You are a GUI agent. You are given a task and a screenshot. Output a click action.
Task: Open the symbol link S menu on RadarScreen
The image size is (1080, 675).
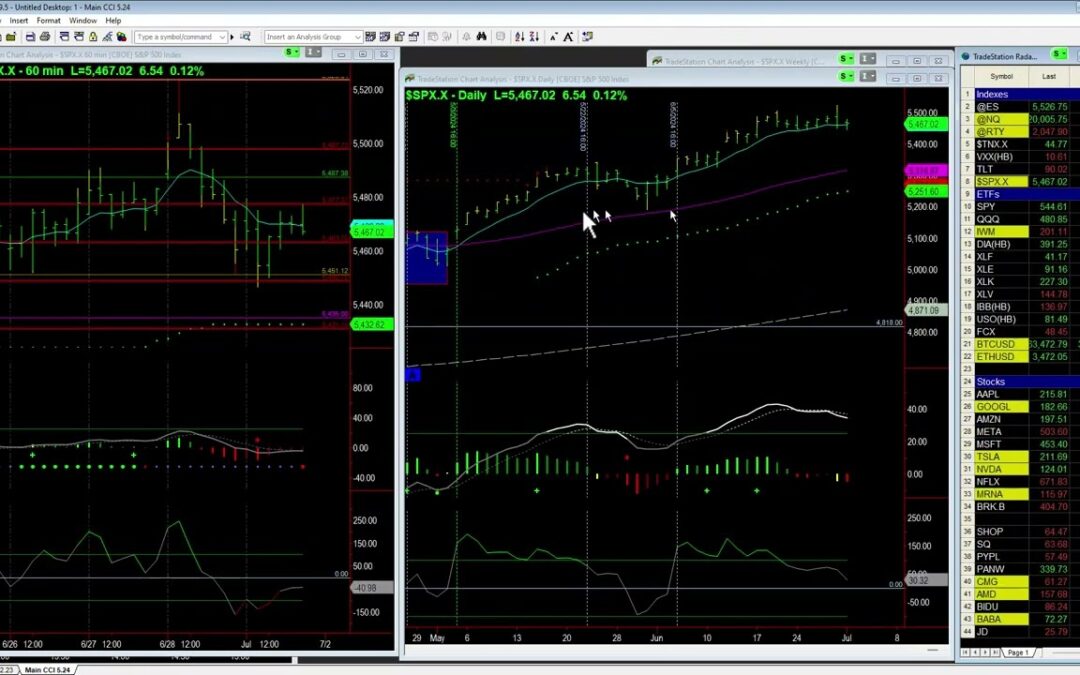coord(1059,54)
